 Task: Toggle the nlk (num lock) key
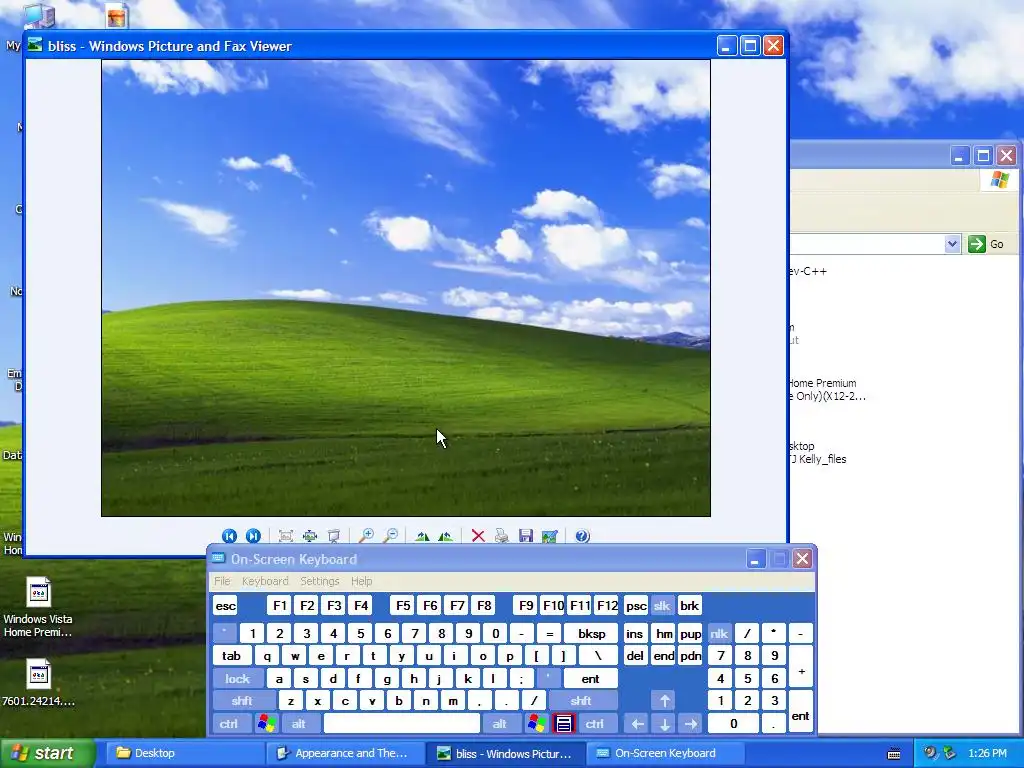coord(719,633)
